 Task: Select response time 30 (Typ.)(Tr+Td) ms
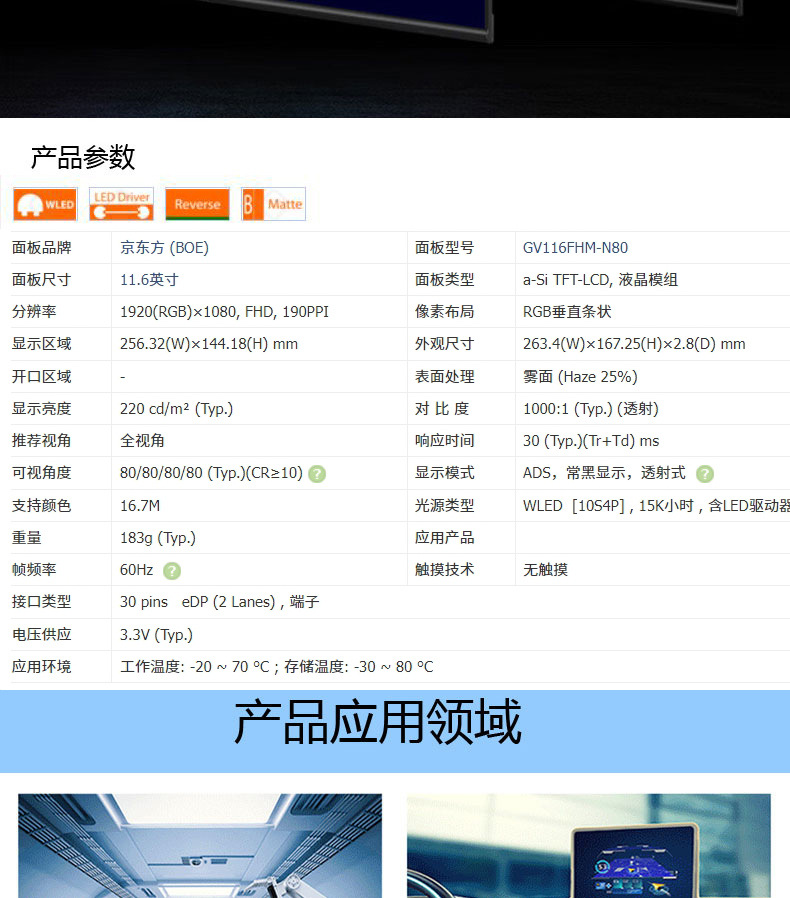tap(591, 440)
